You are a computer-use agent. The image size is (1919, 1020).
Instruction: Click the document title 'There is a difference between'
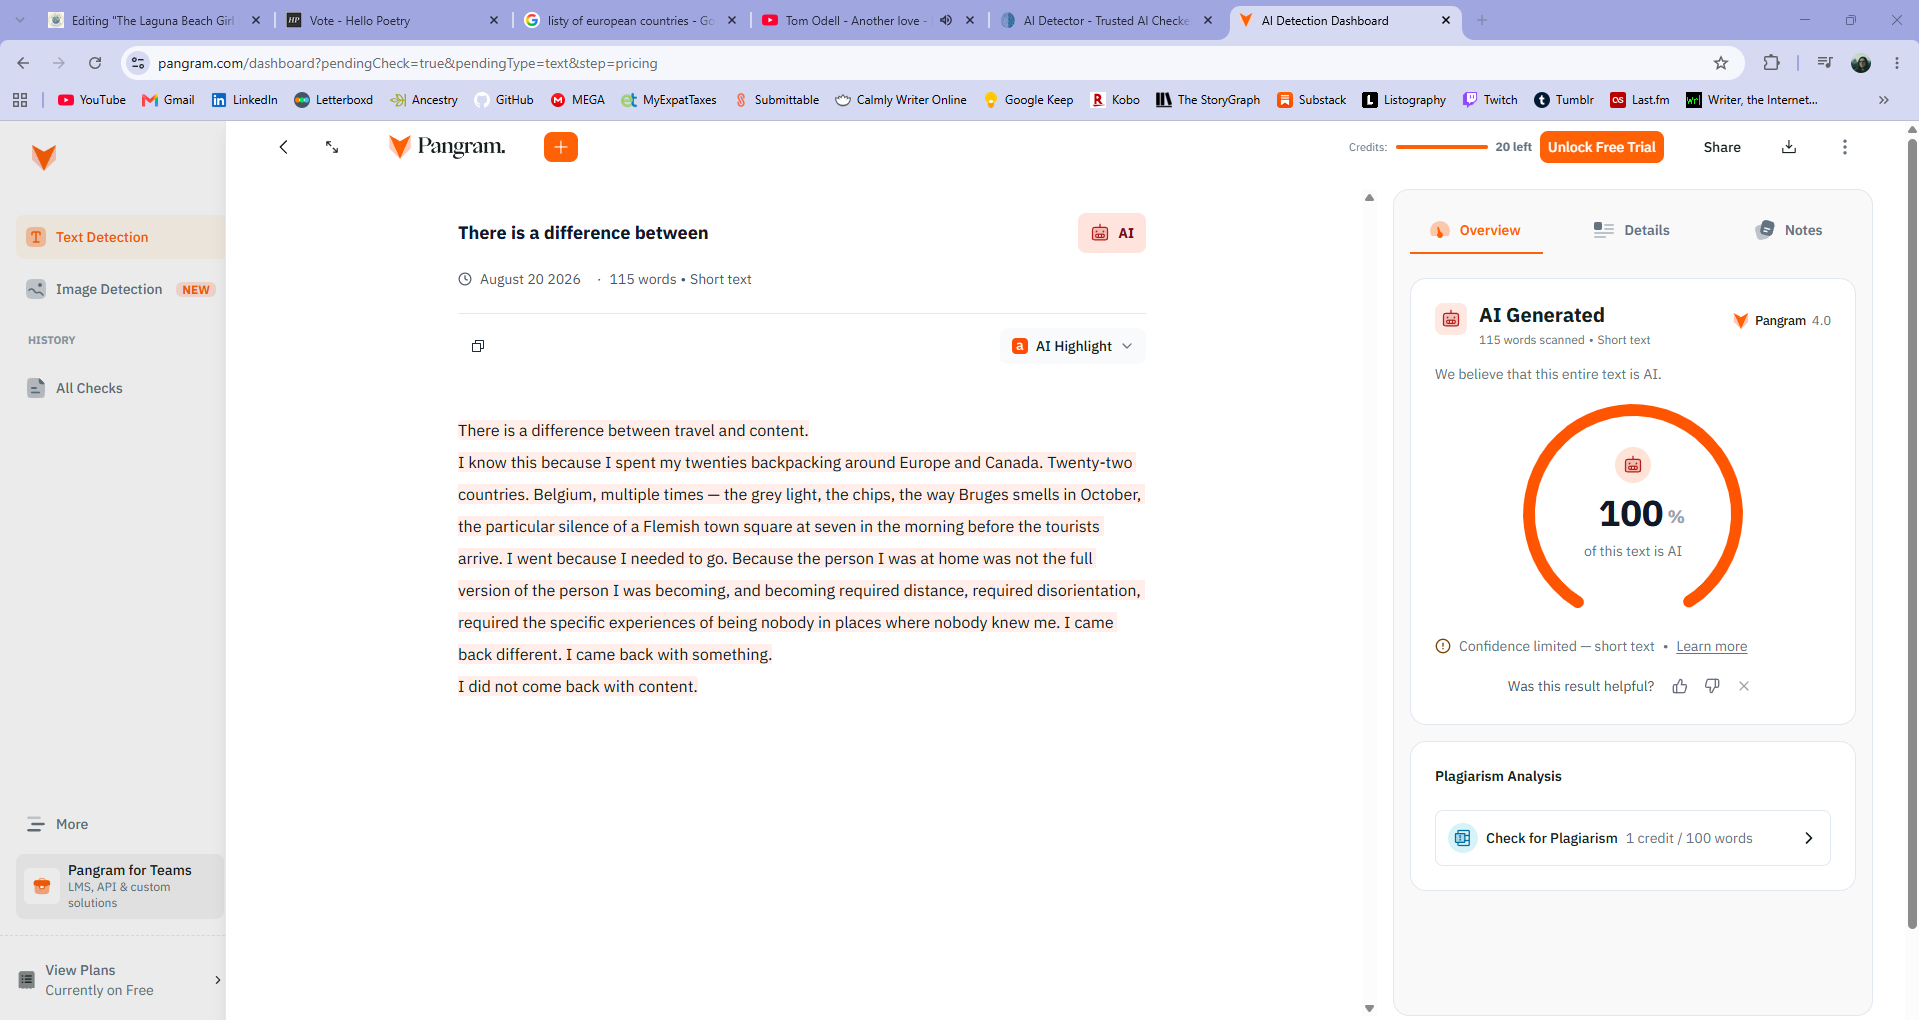pyautogui.click(x=583, y=233)
